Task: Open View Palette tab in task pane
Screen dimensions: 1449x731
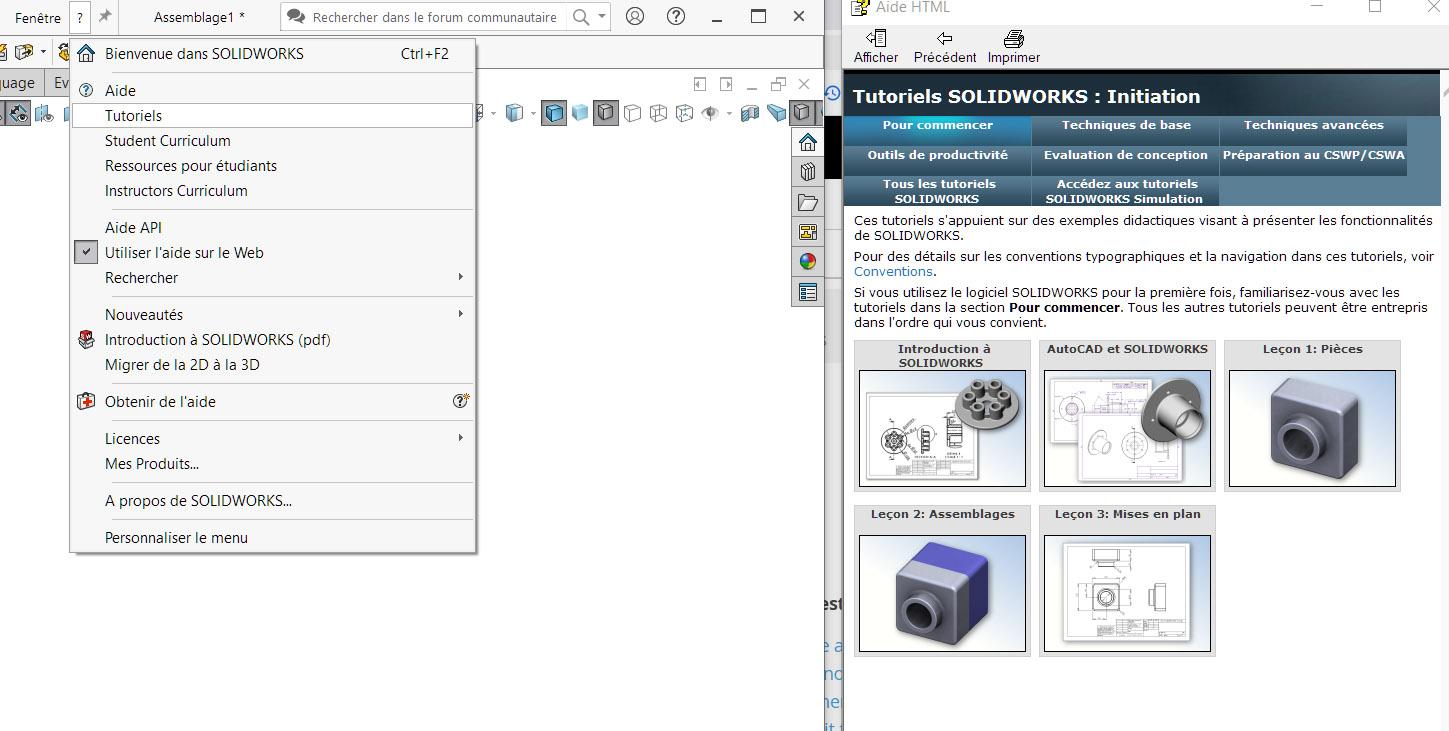Action: (808, 232)
